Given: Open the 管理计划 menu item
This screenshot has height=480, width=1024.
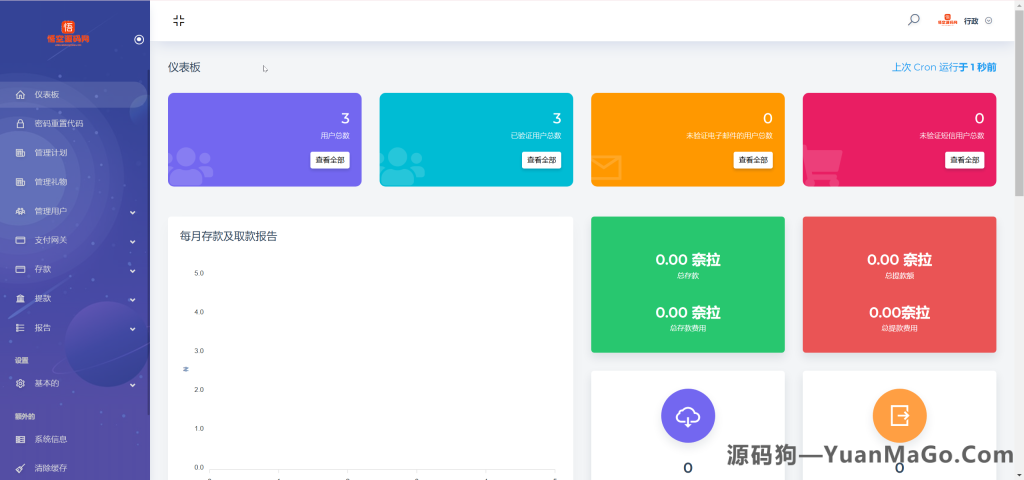Looking at the screenshot, I should [x=73, y=153].
